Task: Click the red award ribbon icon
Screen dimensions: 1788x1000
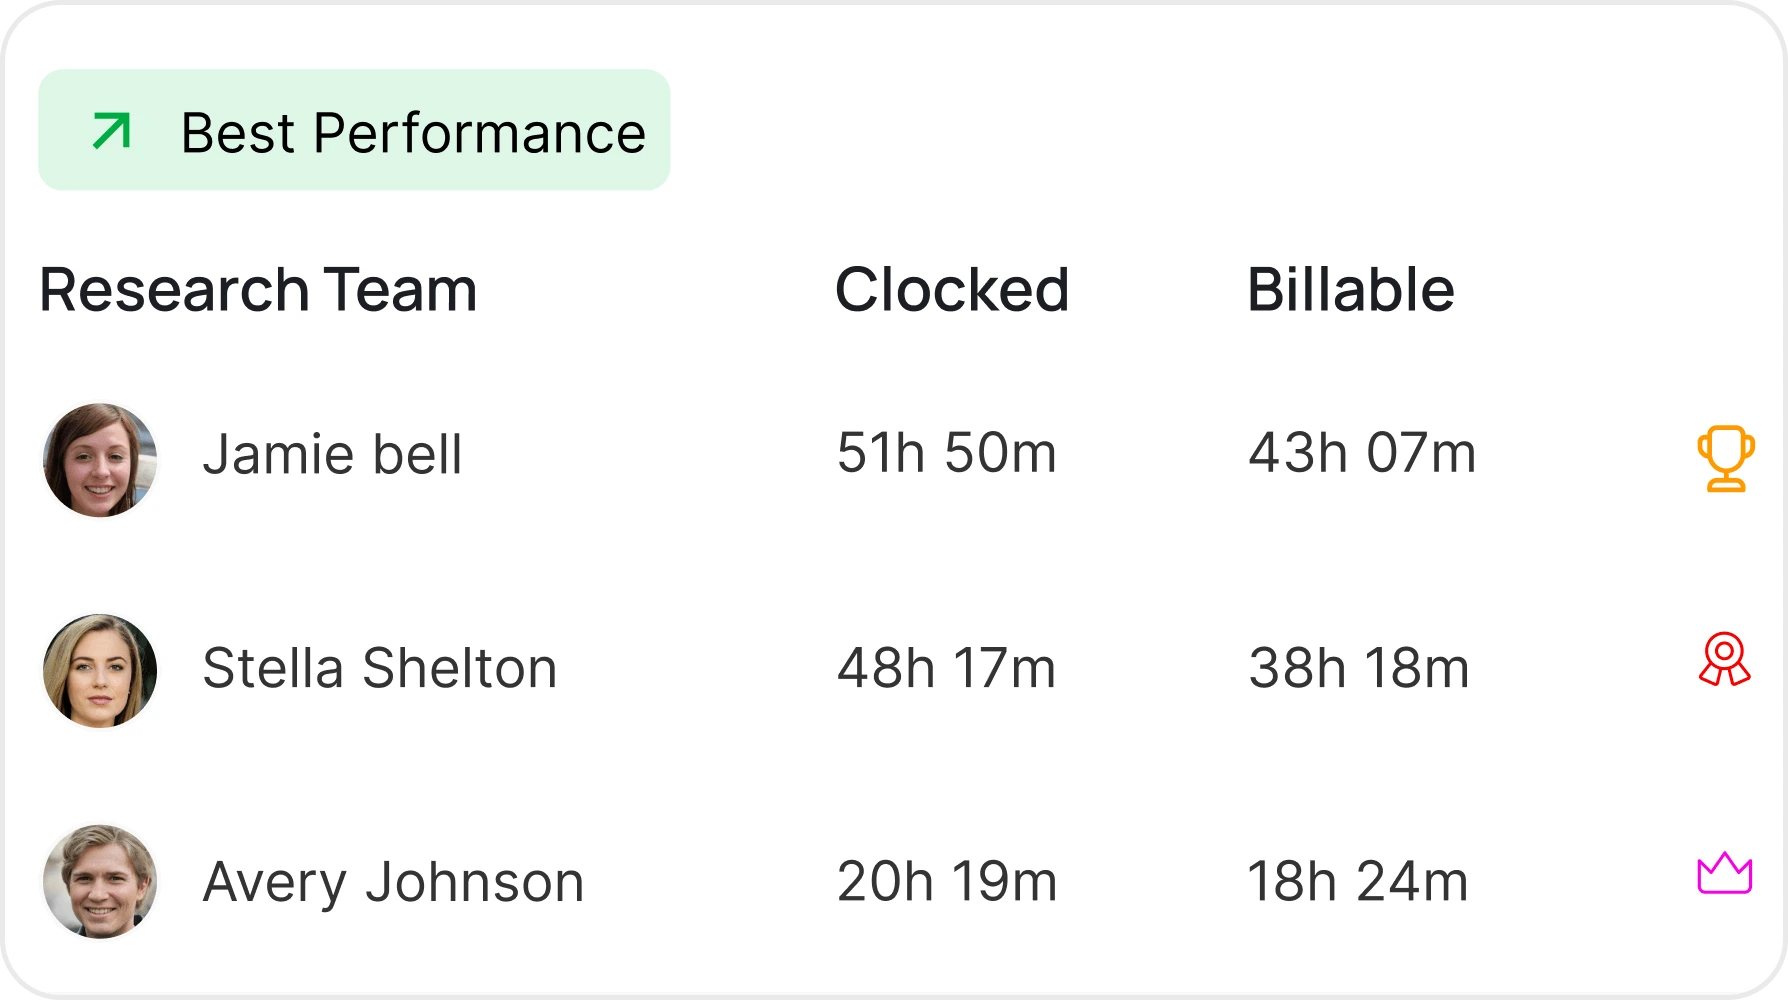Action: pos(1725,659)
